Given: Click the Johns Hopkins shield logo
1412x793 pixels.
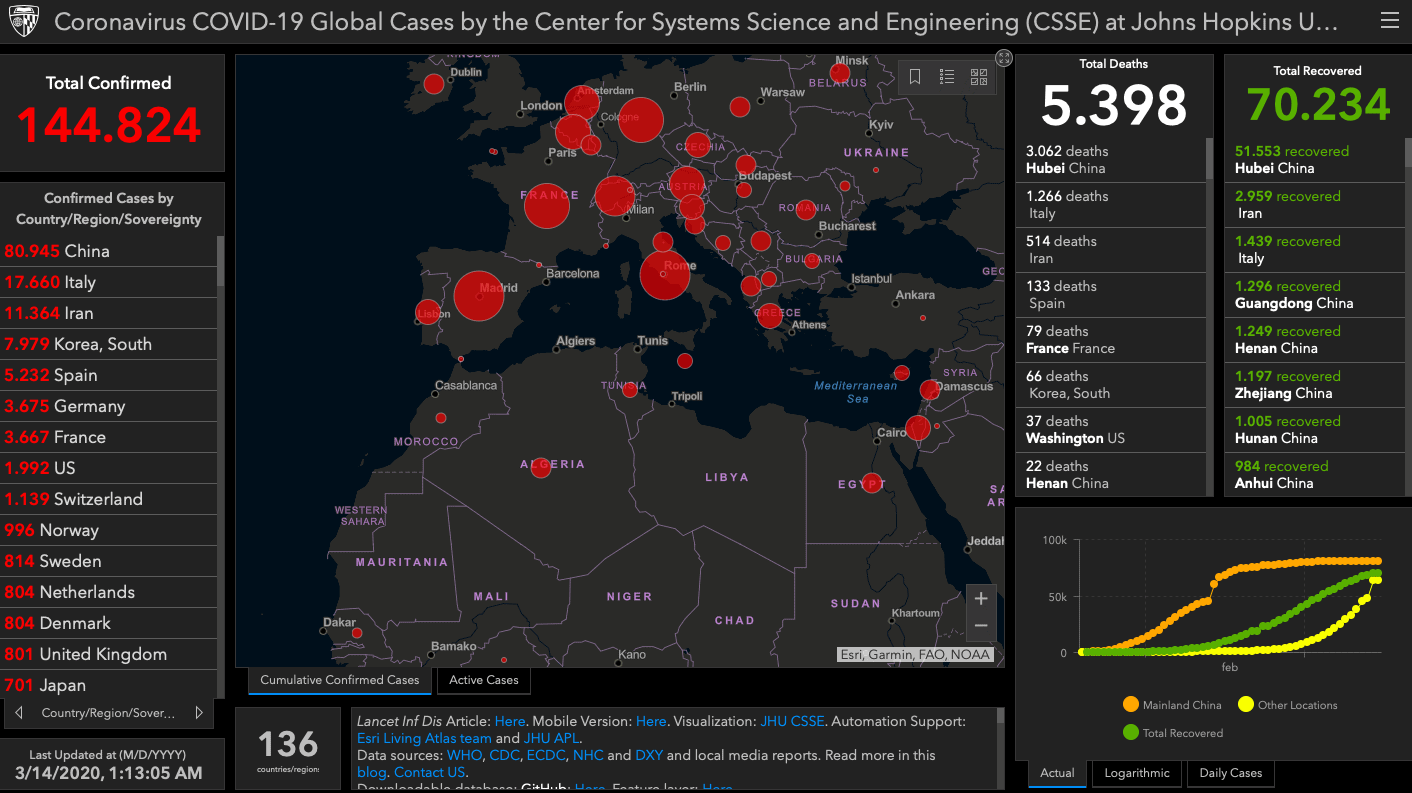Looking at the screenshot, I should pyautogui.click(x=23, y=22).
